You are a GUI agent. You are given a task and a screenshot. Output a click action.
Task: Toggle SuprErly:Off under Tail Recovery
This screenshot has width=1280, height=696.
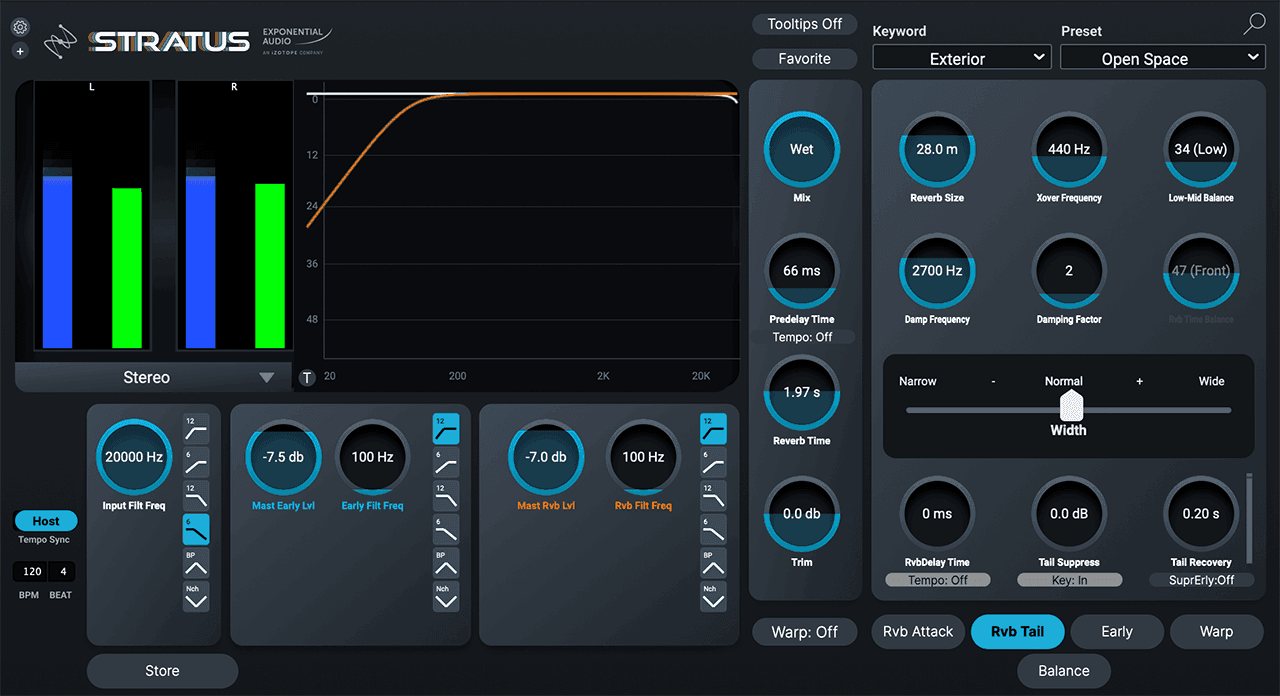[1201, 580]
